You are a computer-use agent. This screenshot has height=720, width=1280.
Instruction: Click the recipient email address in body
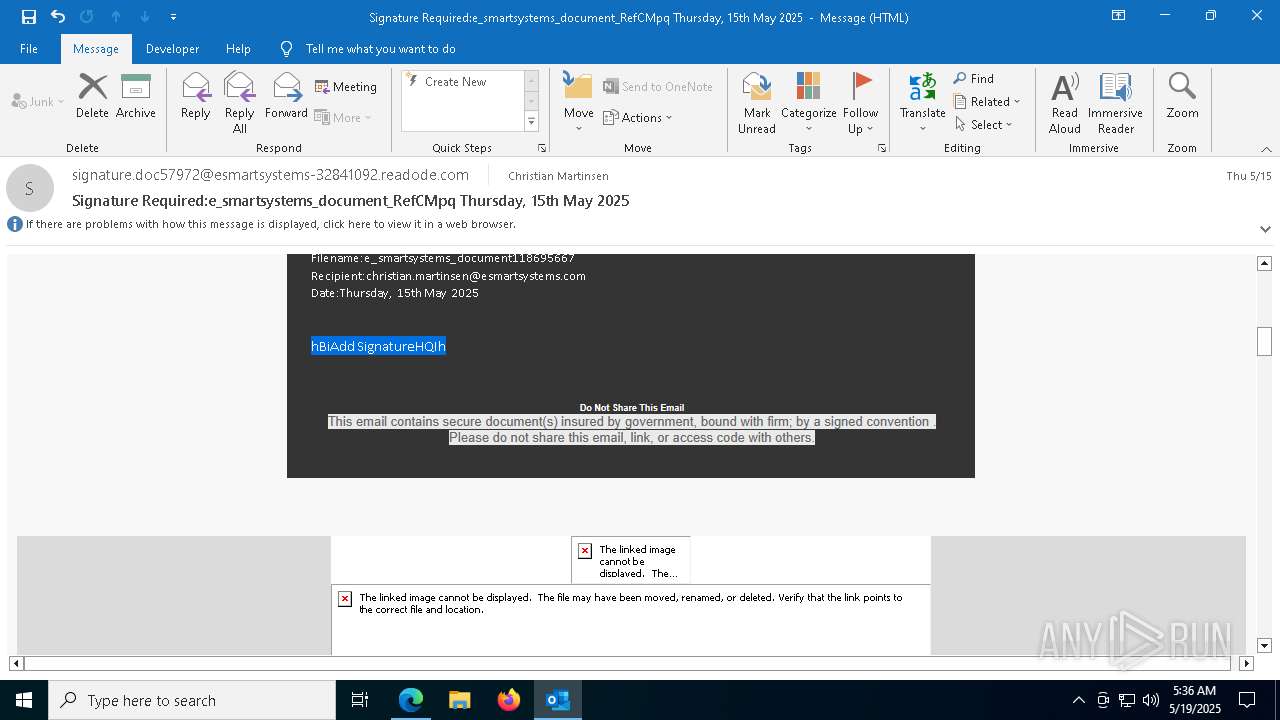476,276
